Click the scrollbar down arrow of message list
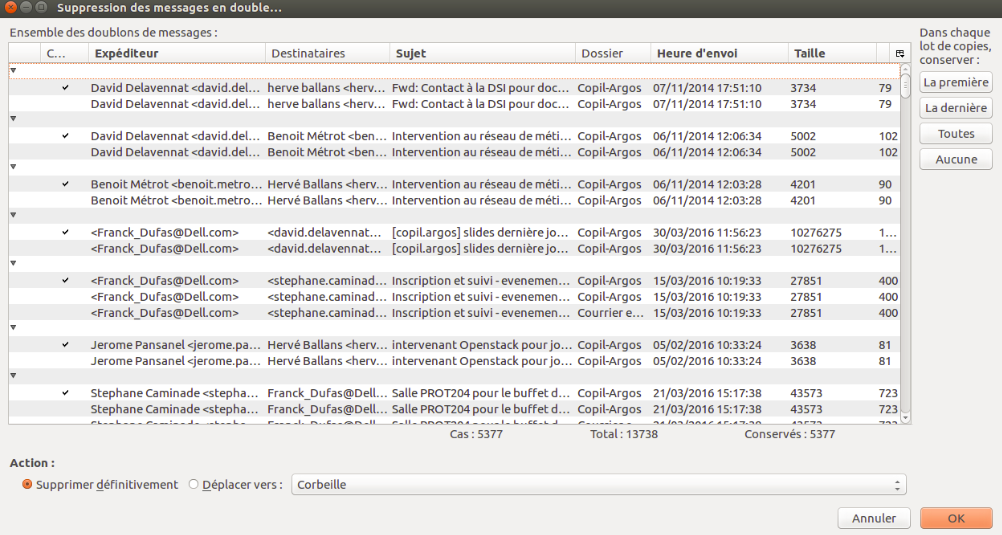Screen dimensions: 1002x535 pyautogui.click(x=905, y=418)
